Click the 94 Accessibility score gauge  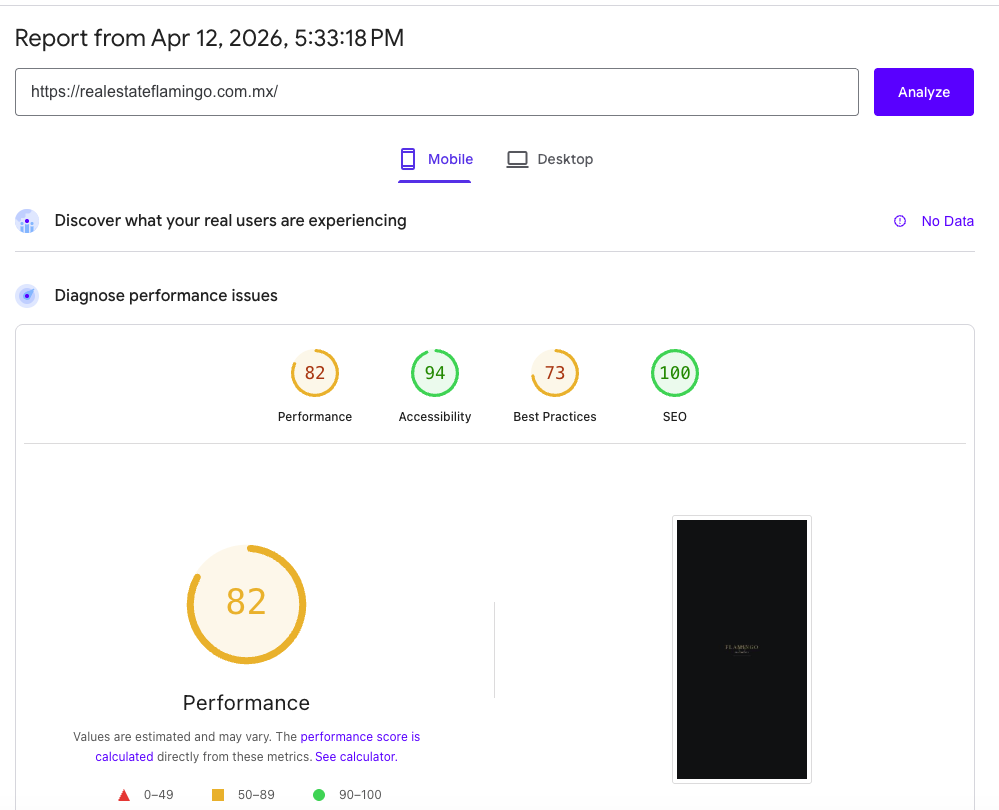pyautogui.click(x=435, y=372)
